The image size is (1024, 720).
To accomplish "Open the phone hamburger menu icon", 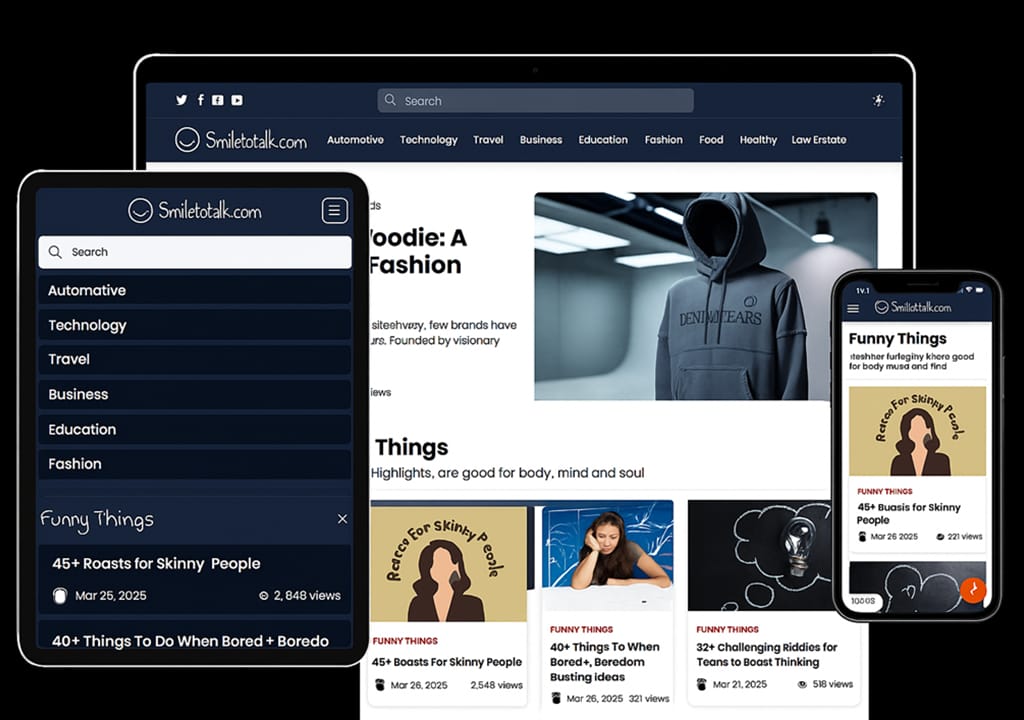I will 853,308.
